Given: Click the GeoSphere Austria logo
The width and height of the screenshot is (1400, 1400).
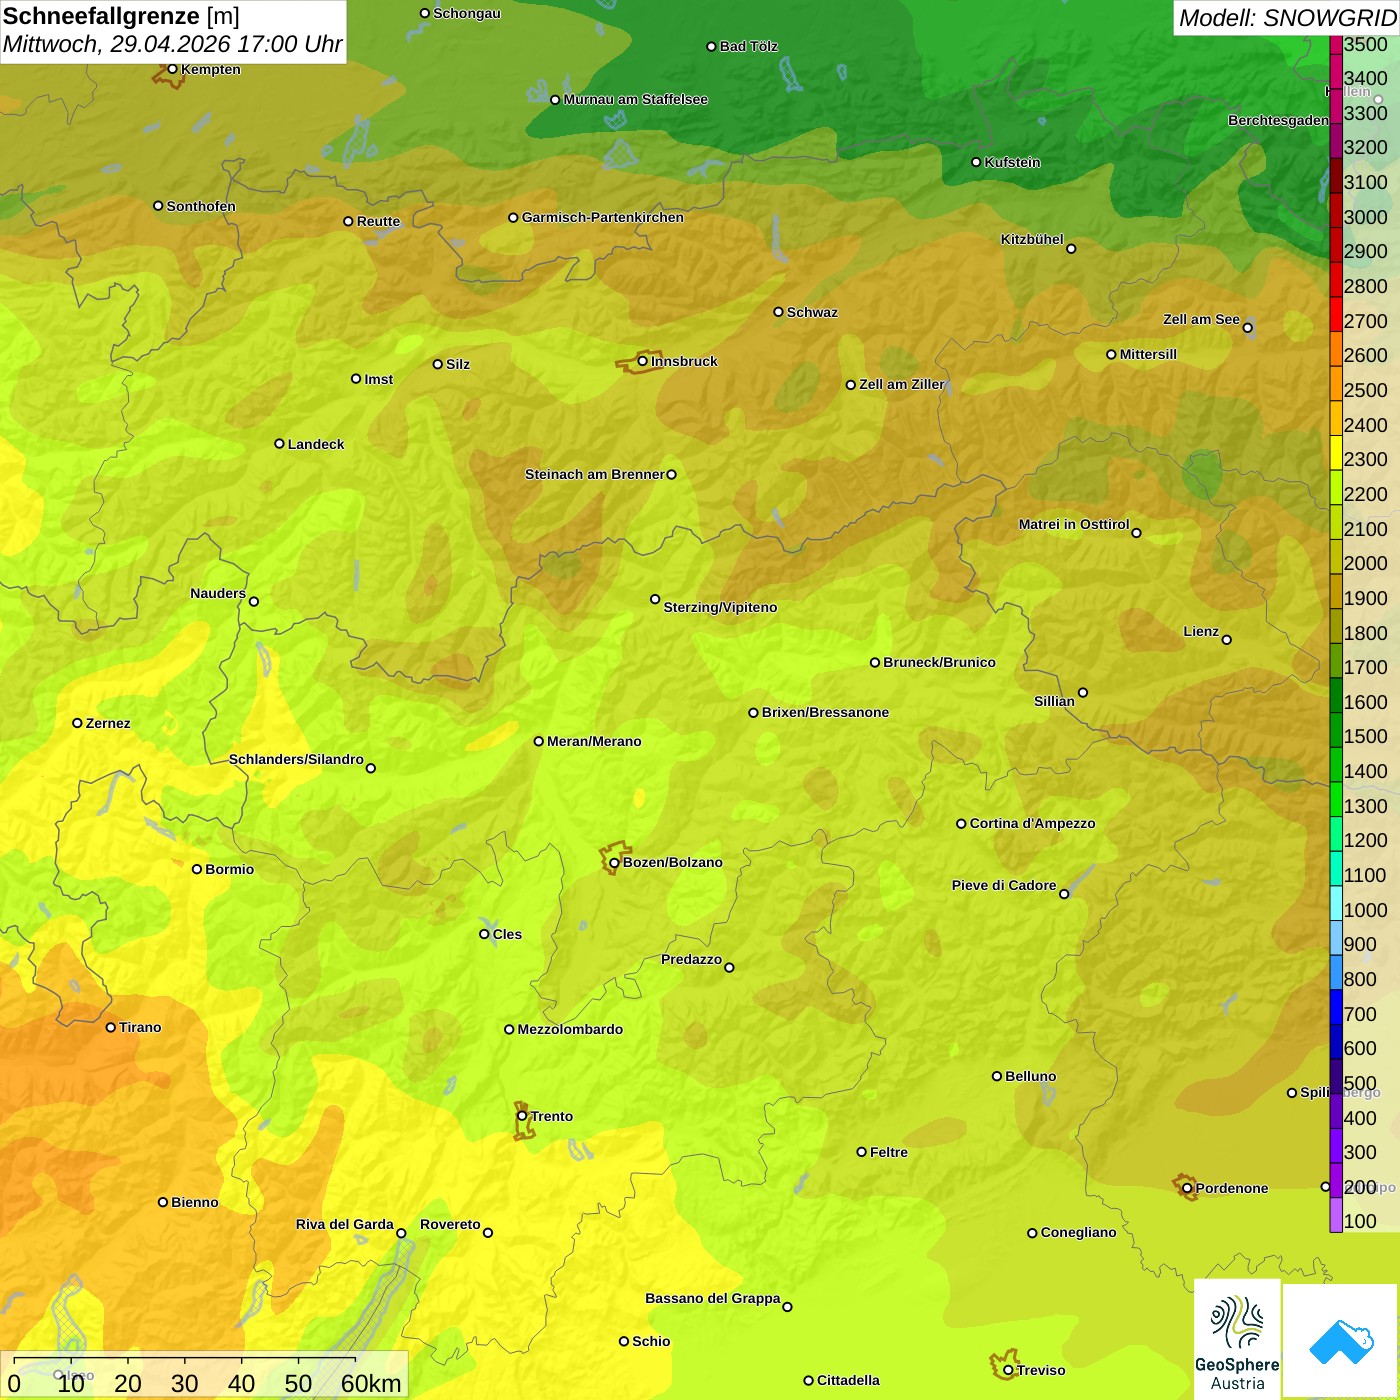Looking at the screenshot, I should click(x=1237, y=1339).
